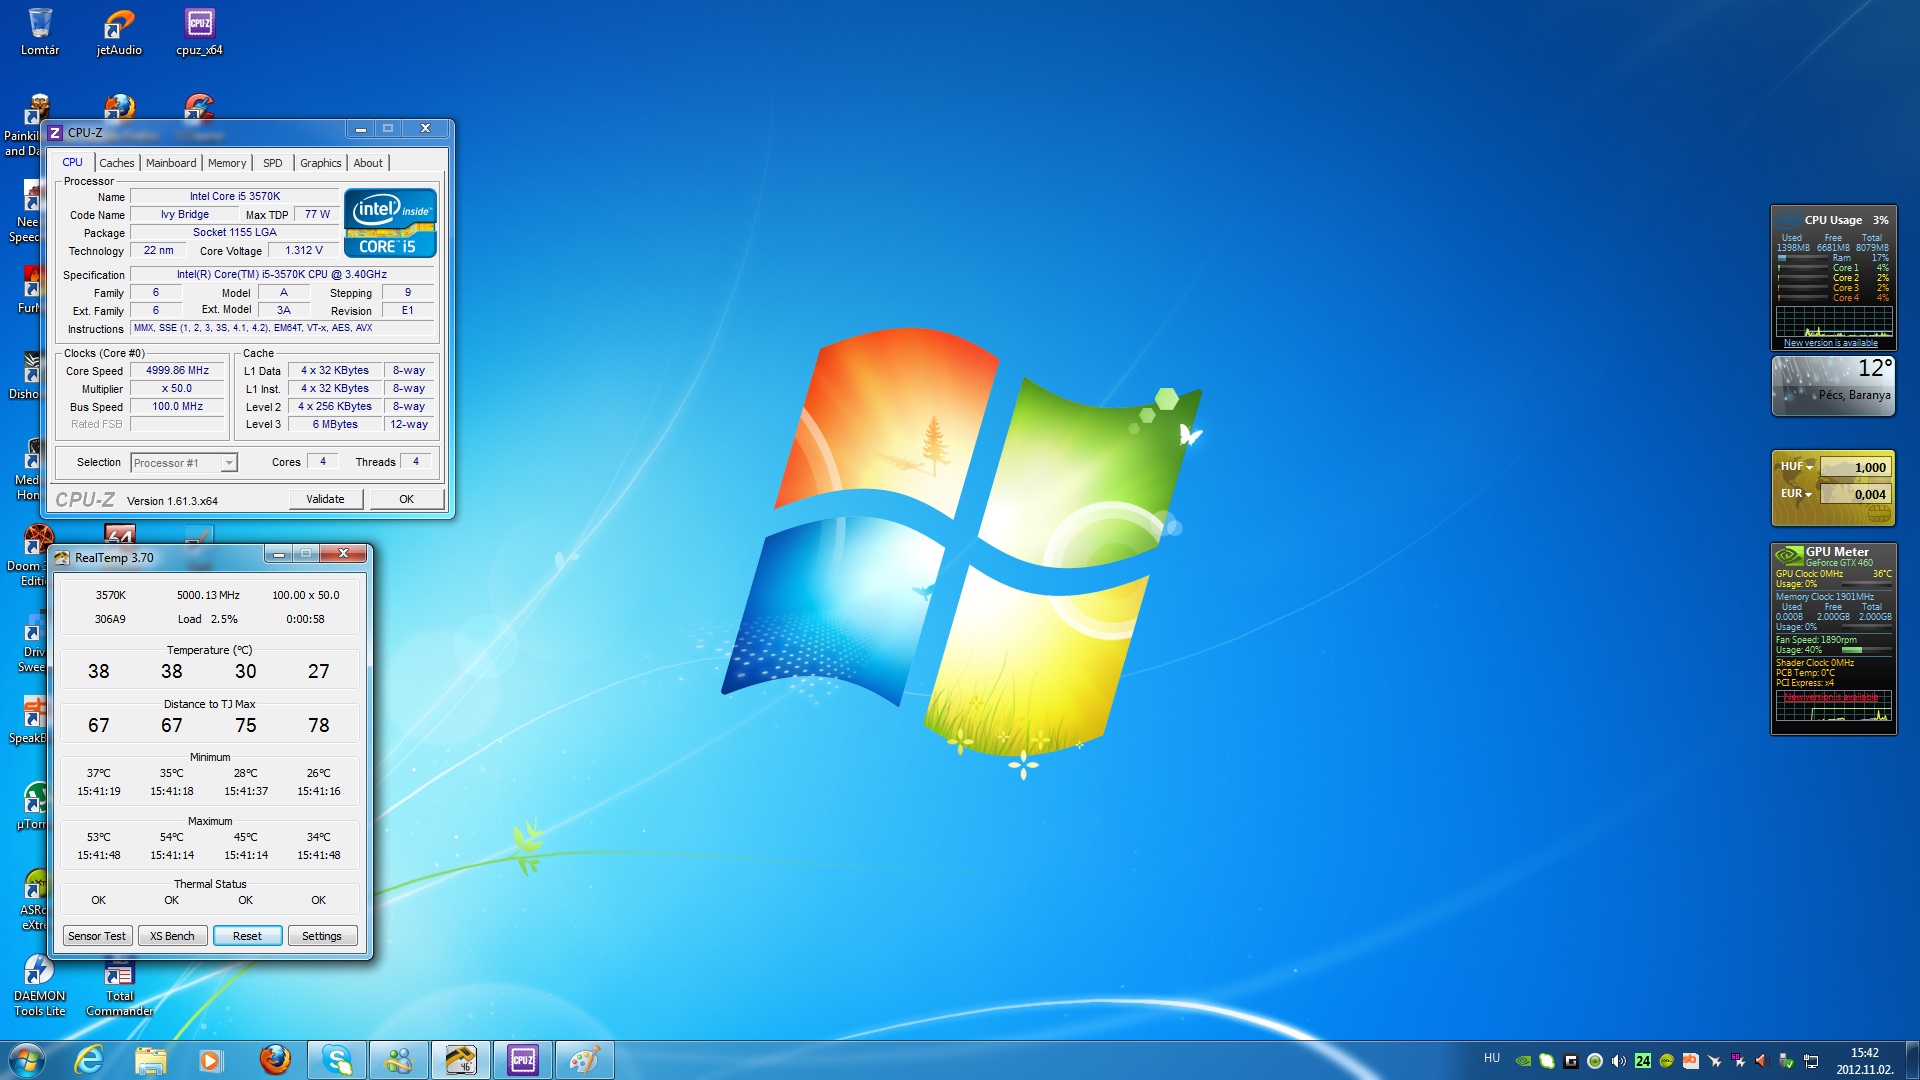Screen dimensions: 1920x1080
Task: Click the EUR amount field showing 0,004
Action: click(x=1854, y=494)
